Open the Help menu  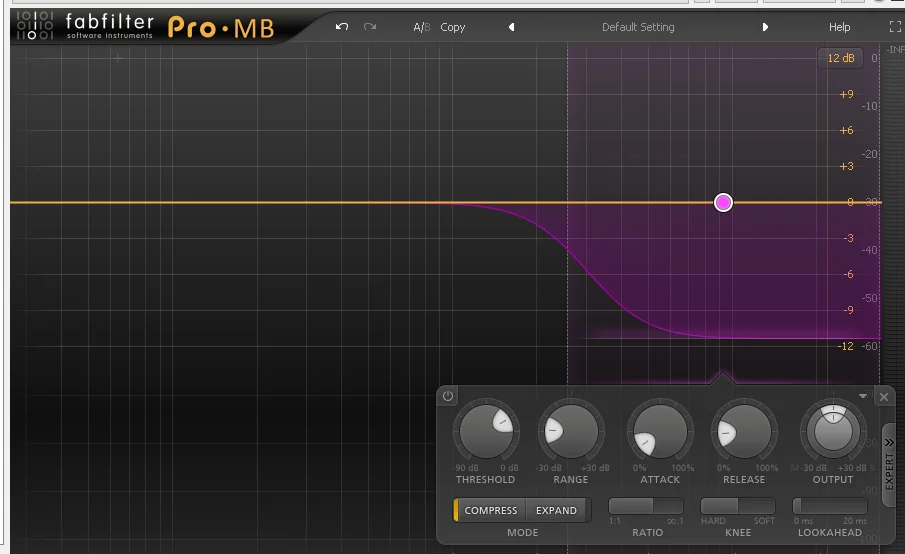(x=839, y=27)
